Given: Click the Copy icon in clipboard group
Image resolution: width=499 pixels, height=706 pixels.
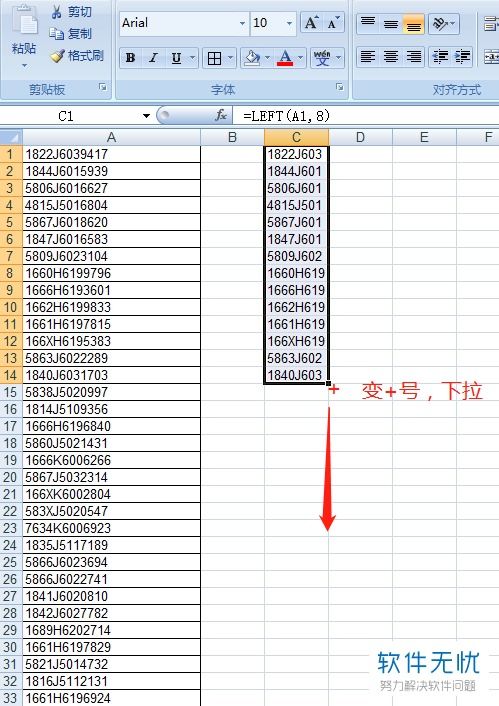Looking at the screenshot, I should 56,33.
